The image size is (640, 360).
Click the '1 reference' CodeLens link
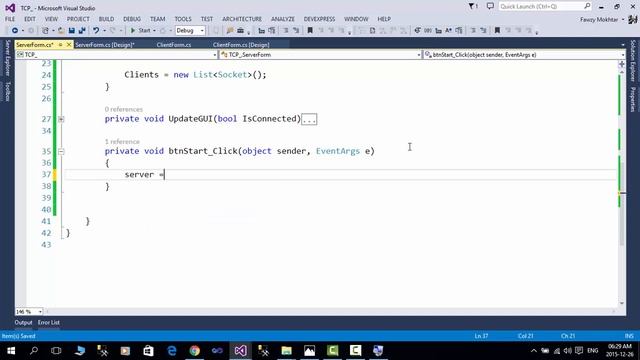(122, 142)
